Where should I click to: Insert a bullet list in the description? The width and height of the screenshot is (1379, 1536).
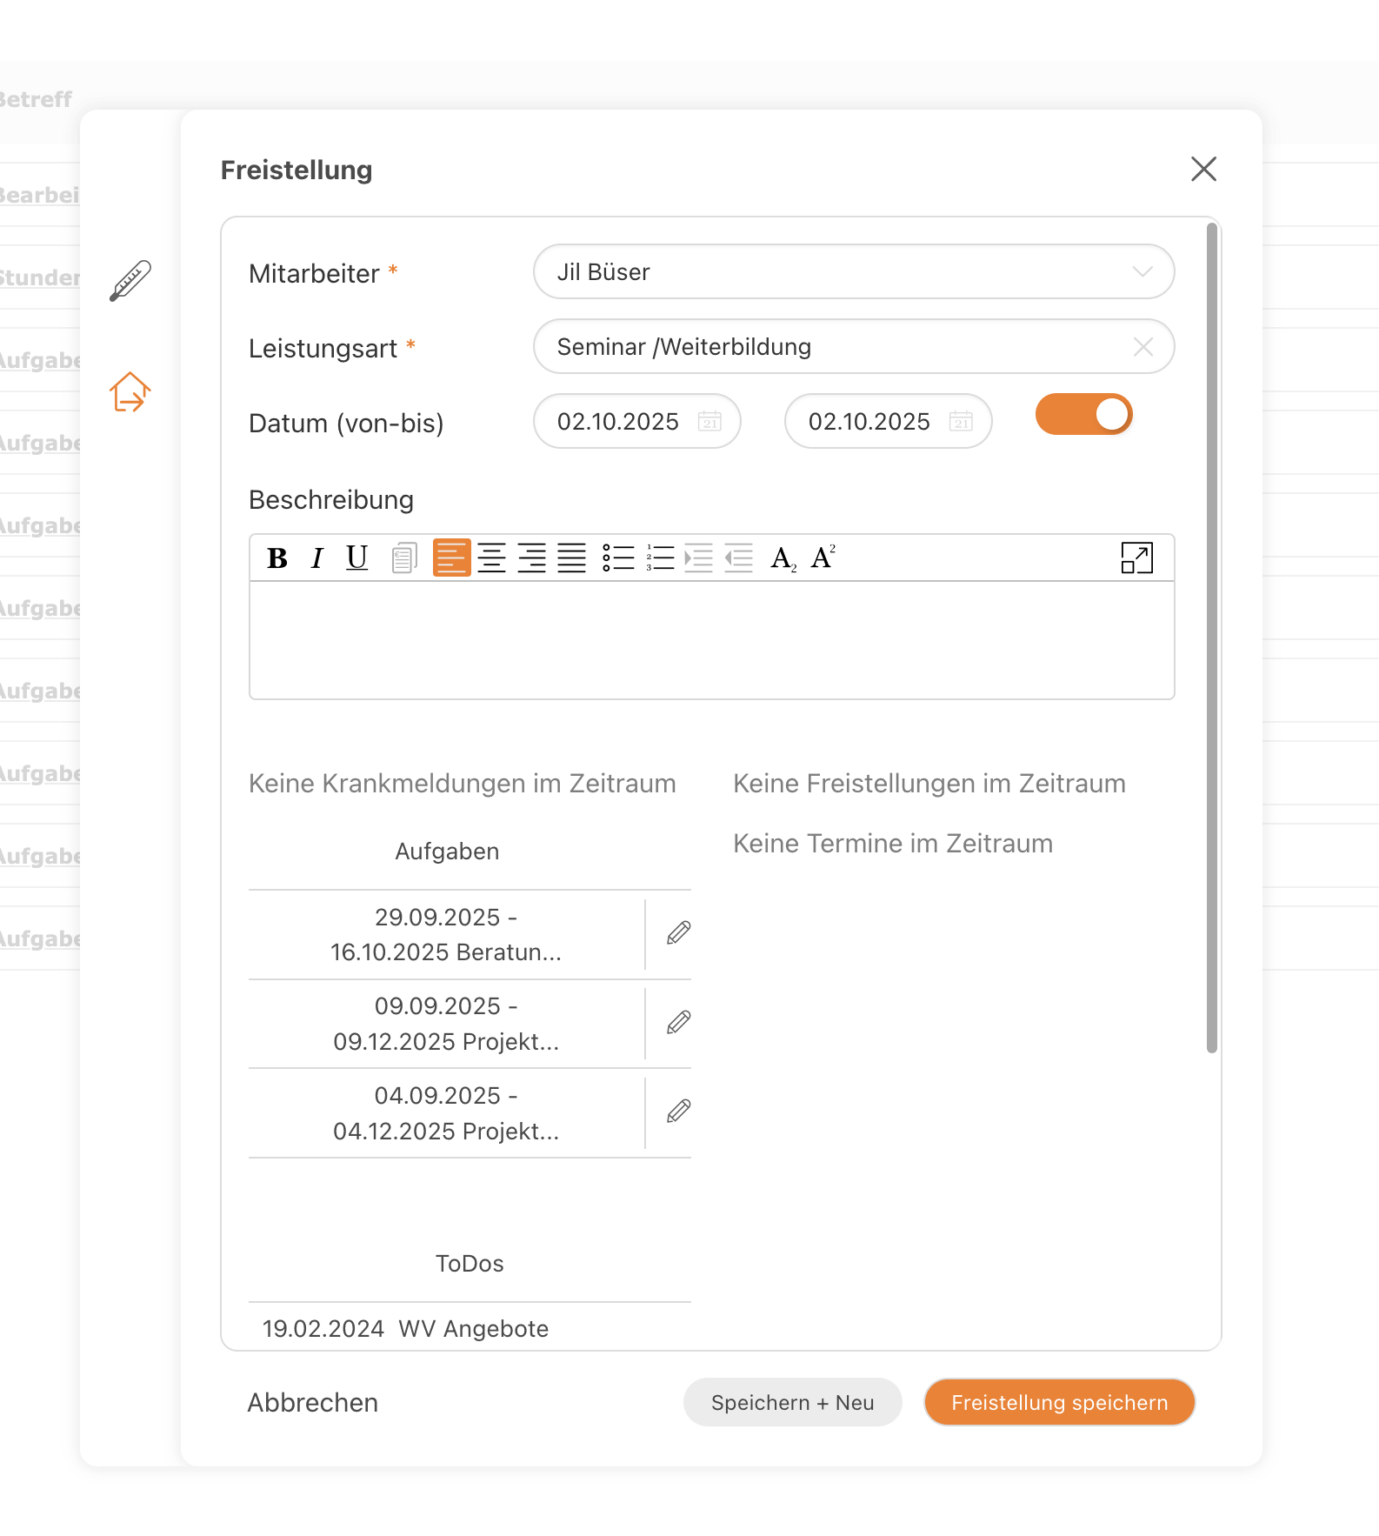pyautogui.click(x=619, y=558)
